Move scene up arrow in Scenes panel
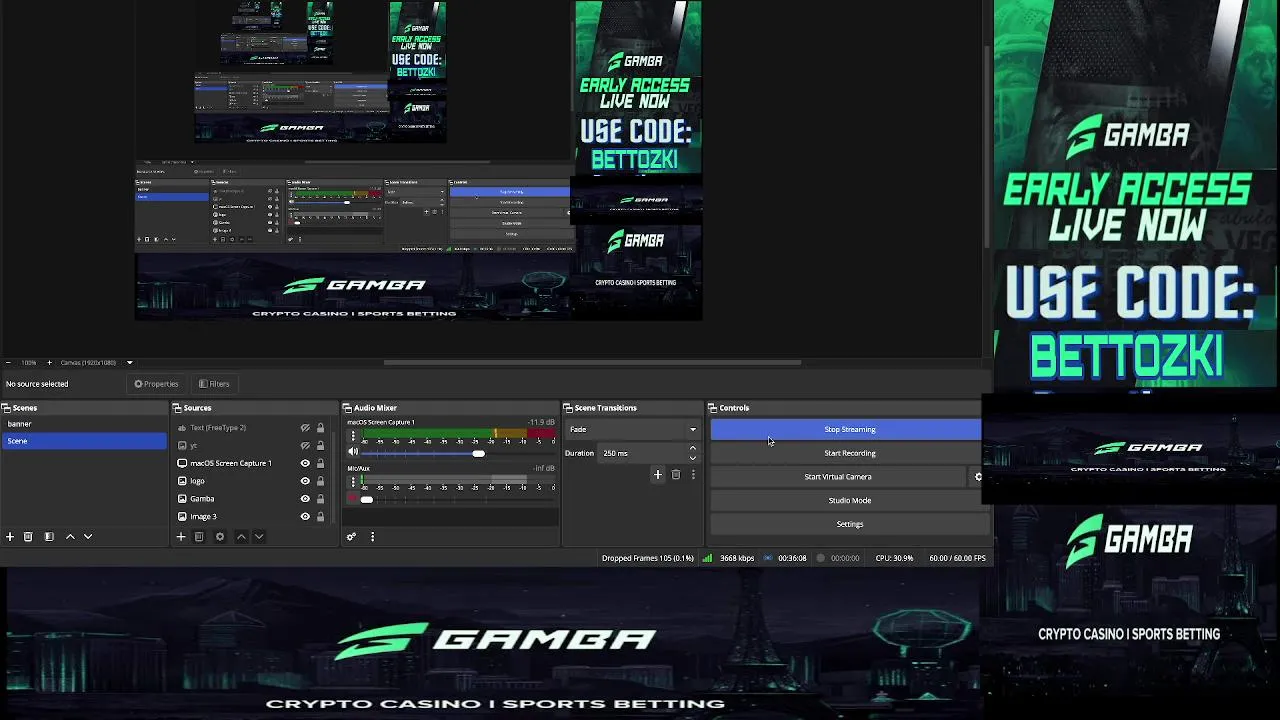Screen dimensions: 1280x720 (x=70, y=537)
